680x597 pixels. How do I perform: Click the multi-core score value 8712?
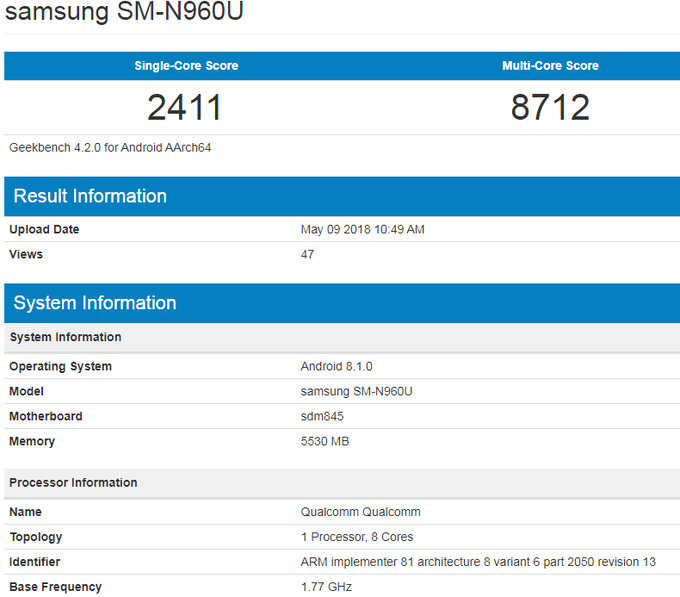pos(550,107)
